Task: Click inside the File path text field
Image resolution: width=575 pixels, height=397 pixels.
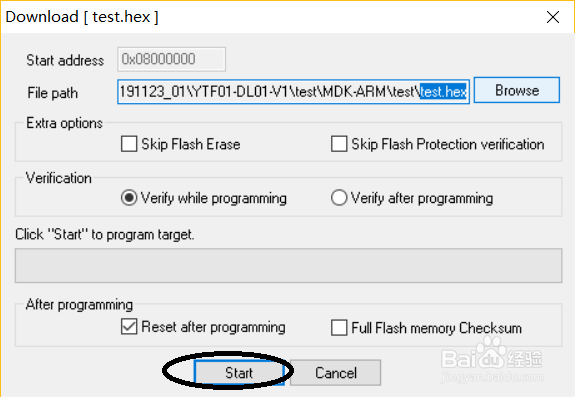Action: pos(293,92)
